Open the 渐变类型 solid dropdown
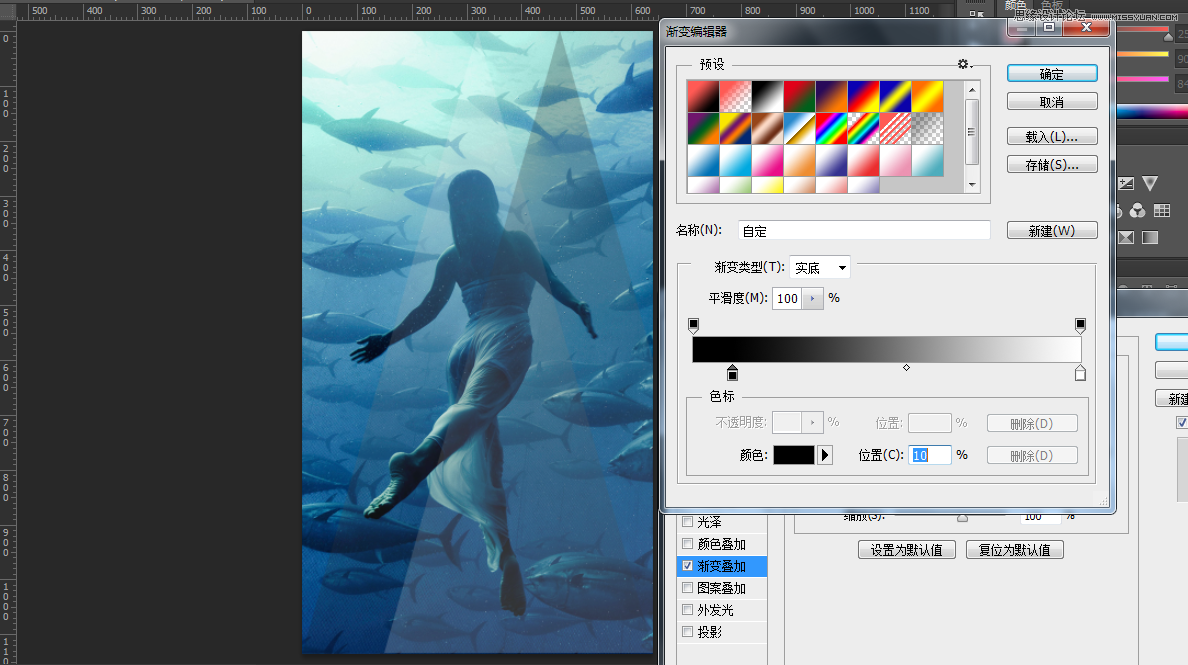The height and width of the screenshot is (665, 1188). [819, 267]
